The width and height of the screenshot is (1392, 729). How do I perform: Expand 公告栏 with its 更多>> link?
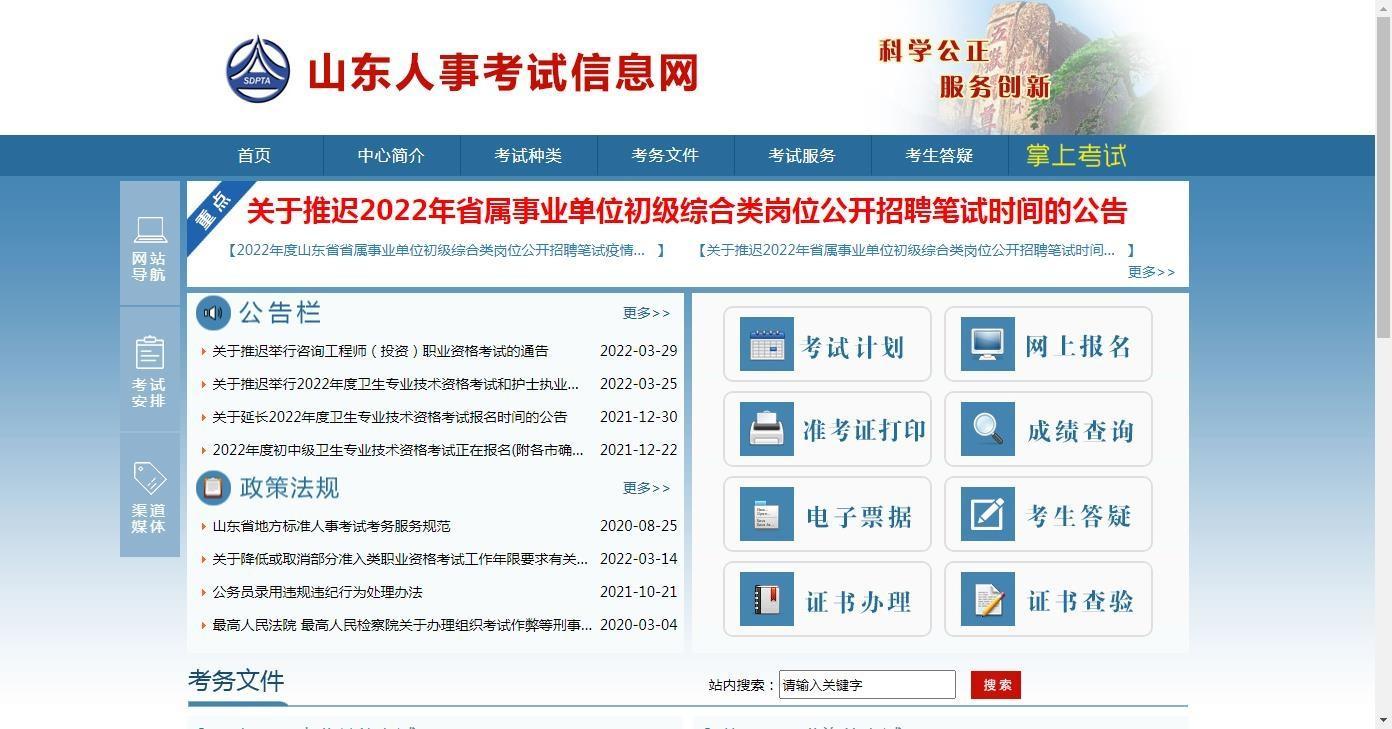(x=646, y=313)
